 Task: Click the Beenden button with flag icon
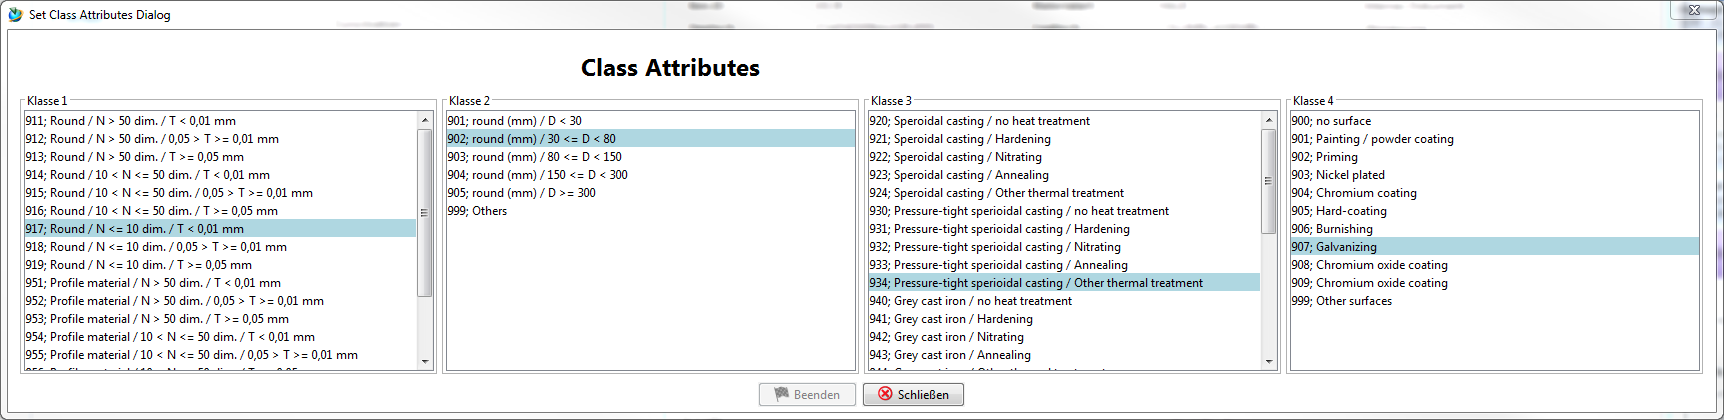tap(807, 395)
